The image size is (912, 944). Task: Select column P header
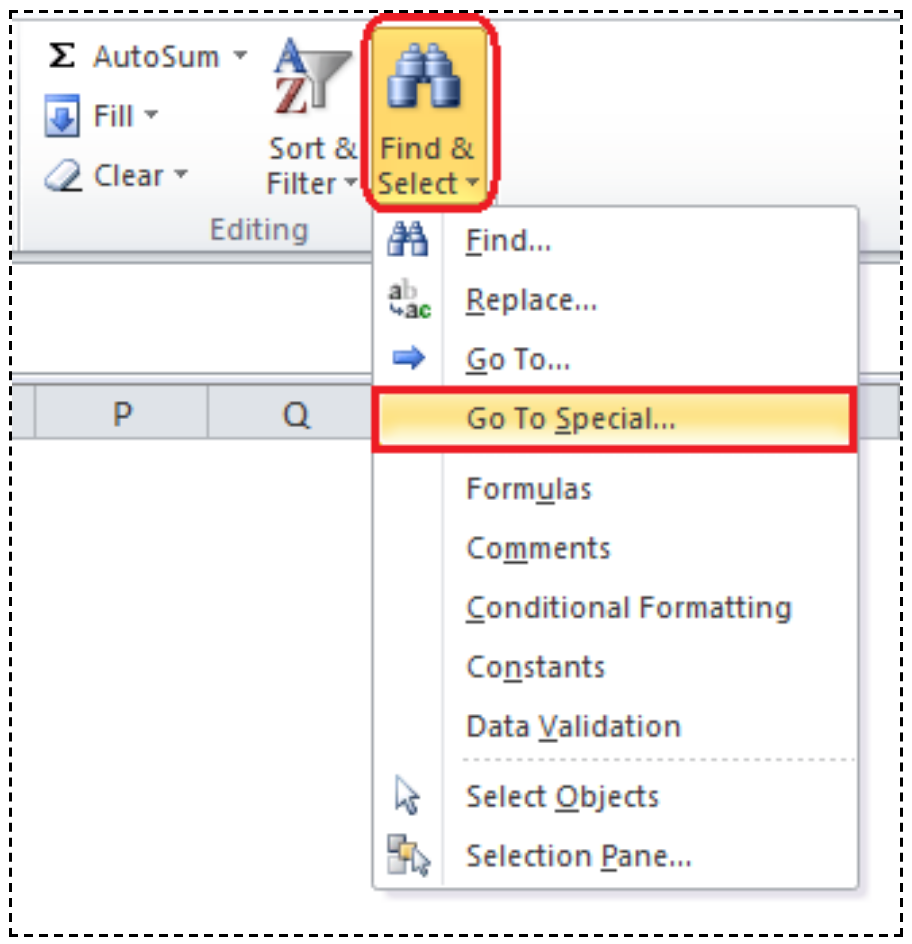[122, 413]
